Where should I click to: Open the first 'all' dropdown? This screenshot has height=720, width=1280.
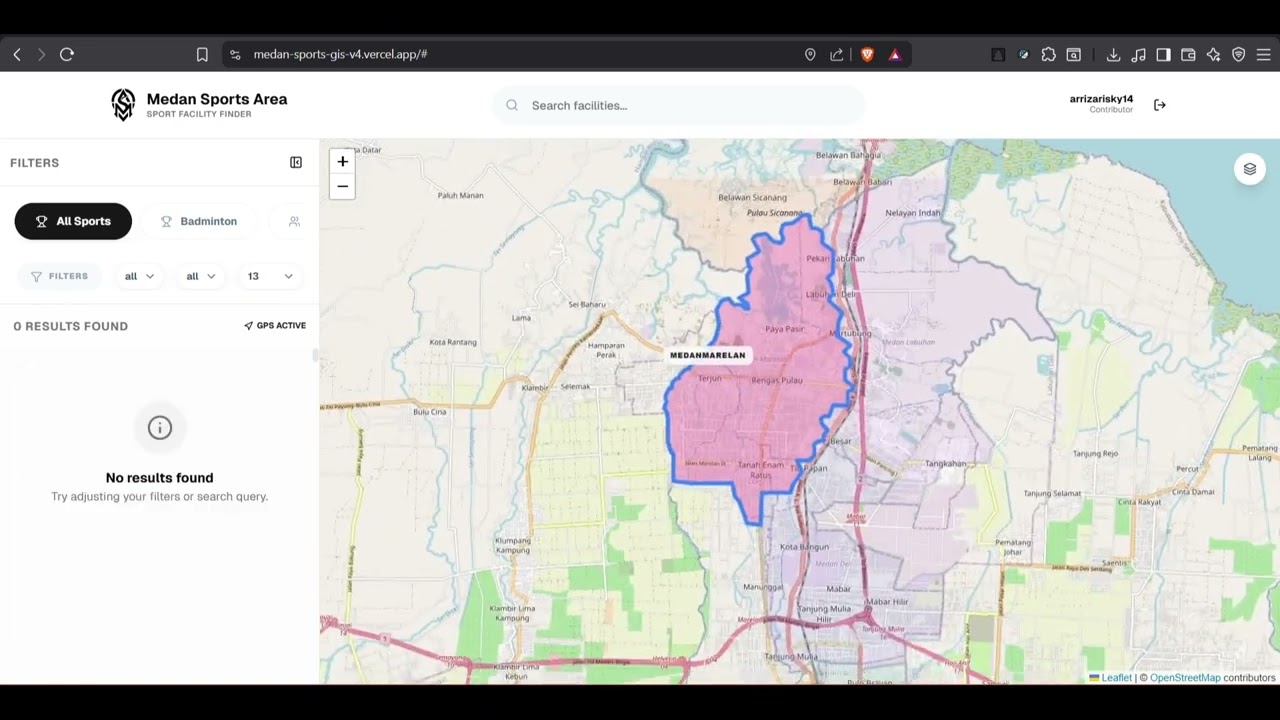139,276
